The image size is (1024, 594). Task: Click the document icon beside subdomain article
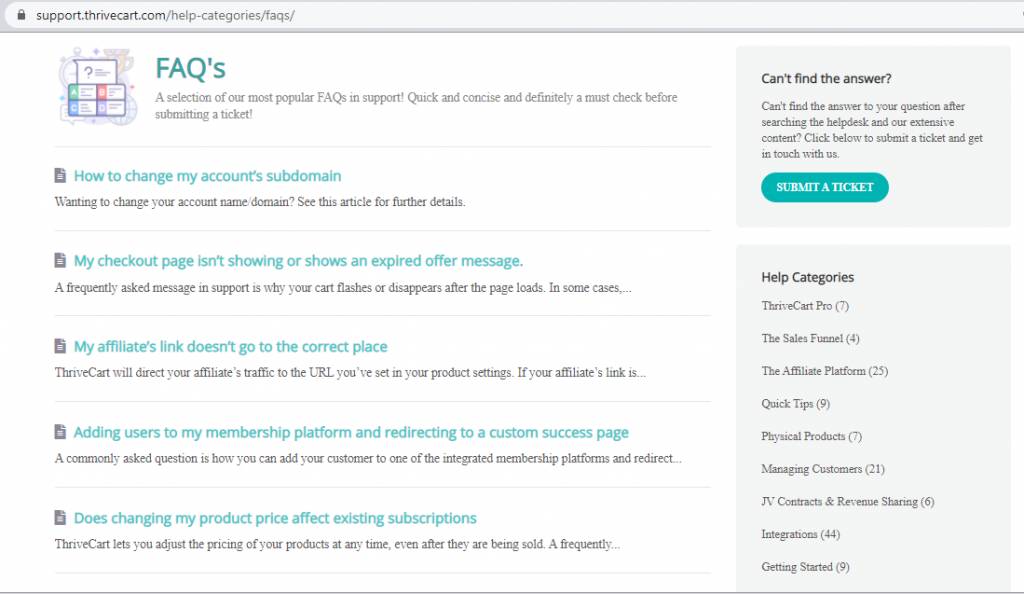[x=60, y=176]
